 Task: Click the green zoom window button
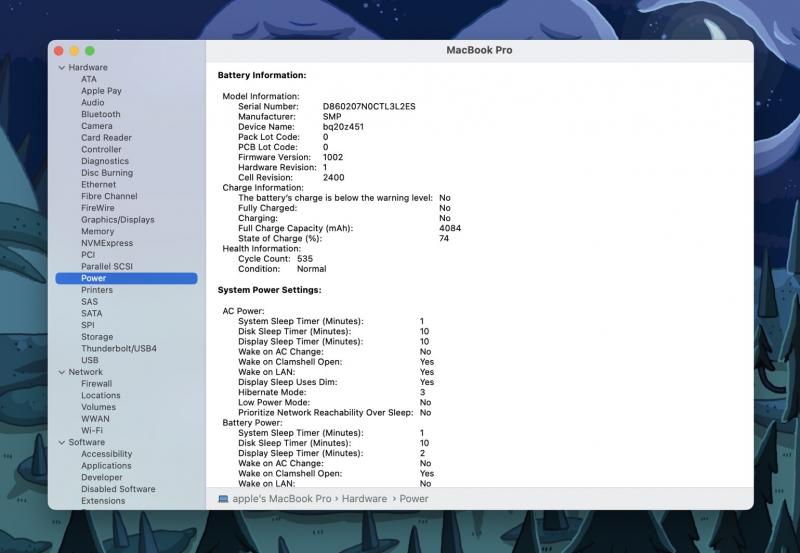tap(90, 51)
